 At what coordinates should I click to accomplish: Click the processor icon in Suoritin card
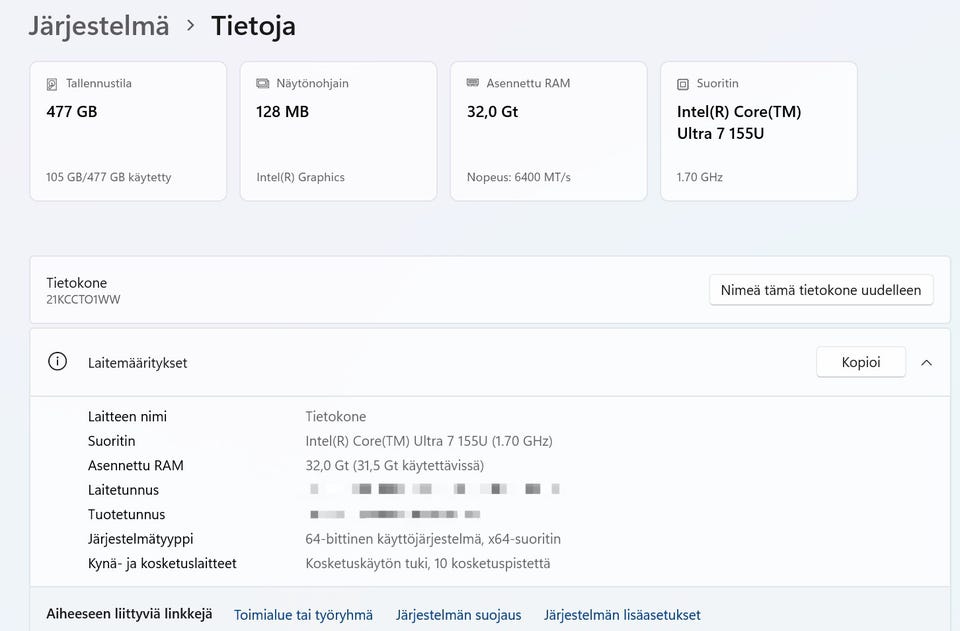[x=683, y=84]
